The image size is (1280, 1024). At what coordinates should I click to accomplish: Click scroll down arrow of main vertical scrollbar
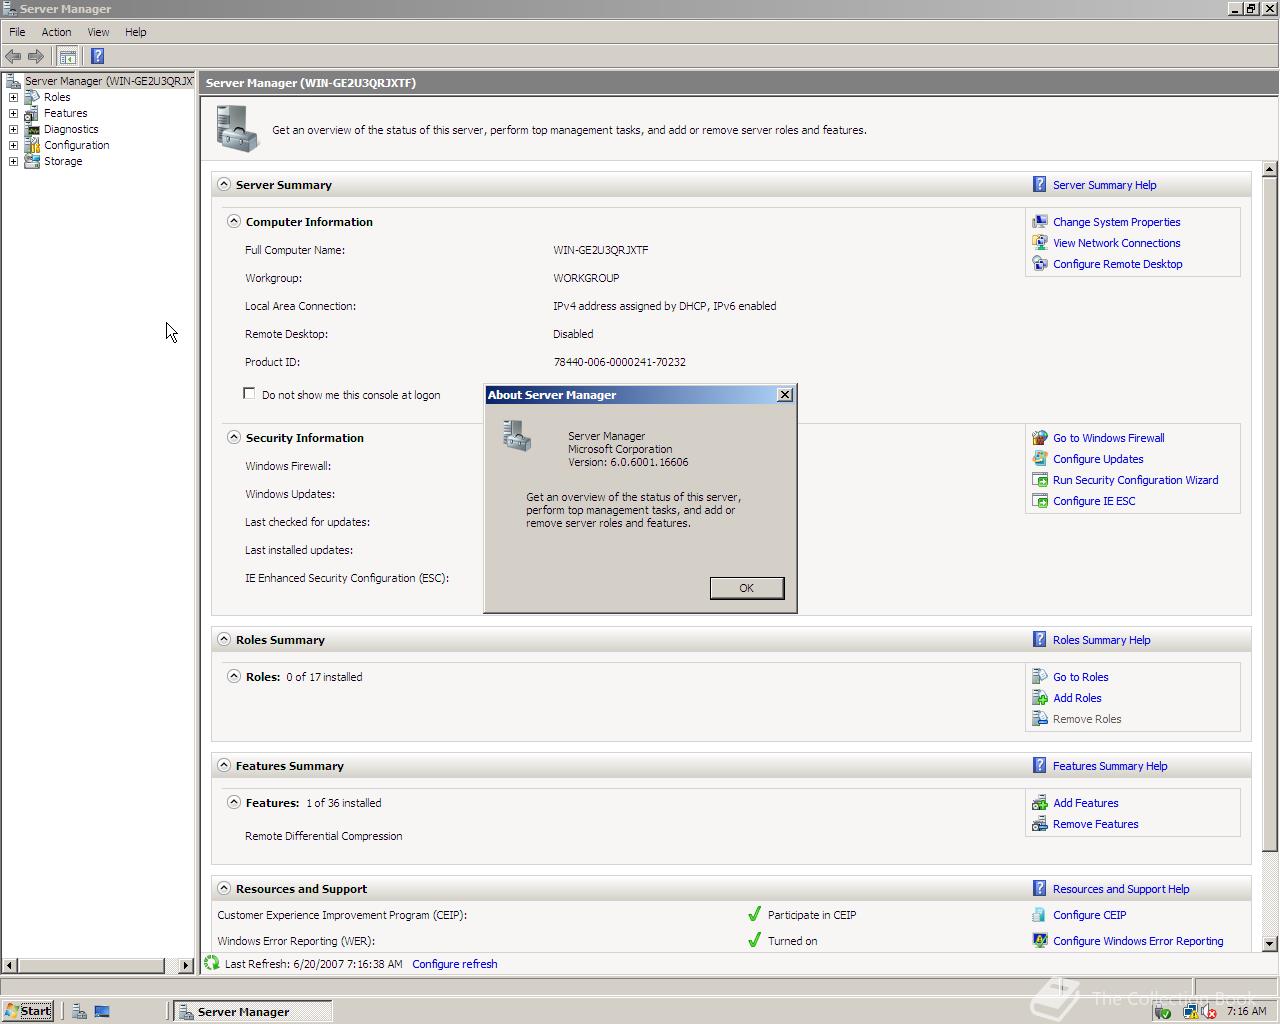(x=1270, y=943)
